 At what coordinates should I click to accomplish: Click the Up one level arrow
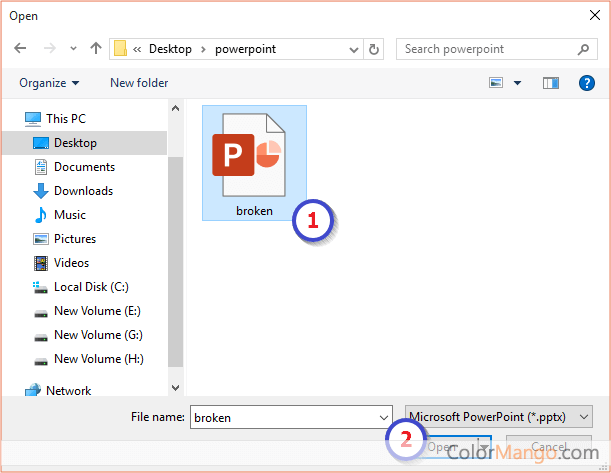click(x=96, y=48)
